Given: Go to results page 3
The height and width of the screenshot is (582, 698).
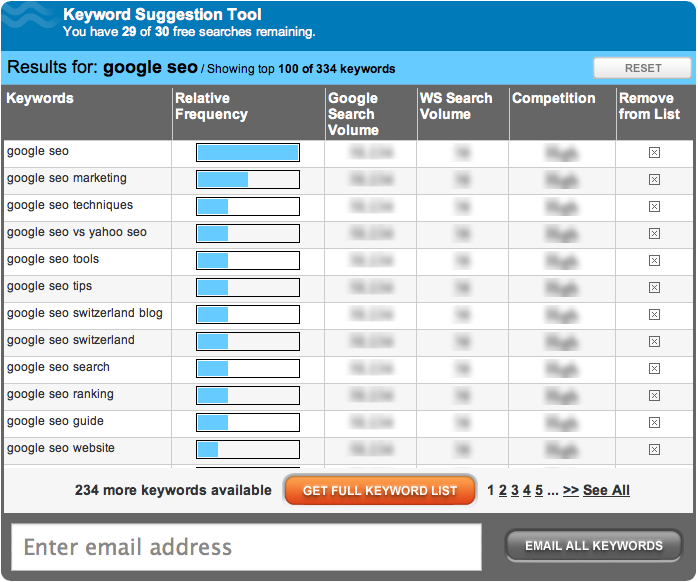Looking at the screenshot, I should (x=515, y=490).
